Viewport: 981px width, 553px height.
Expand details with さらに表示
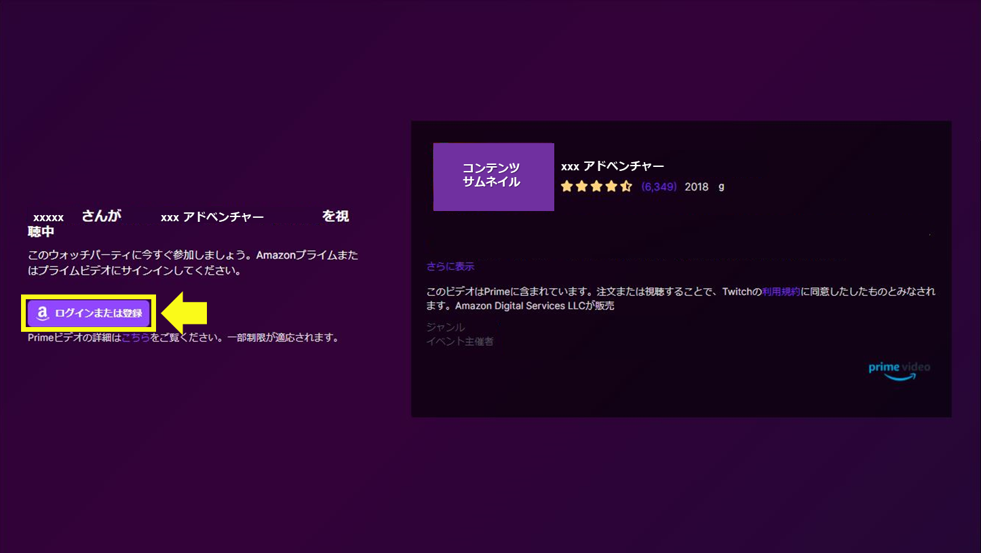[x=450, y=267]
